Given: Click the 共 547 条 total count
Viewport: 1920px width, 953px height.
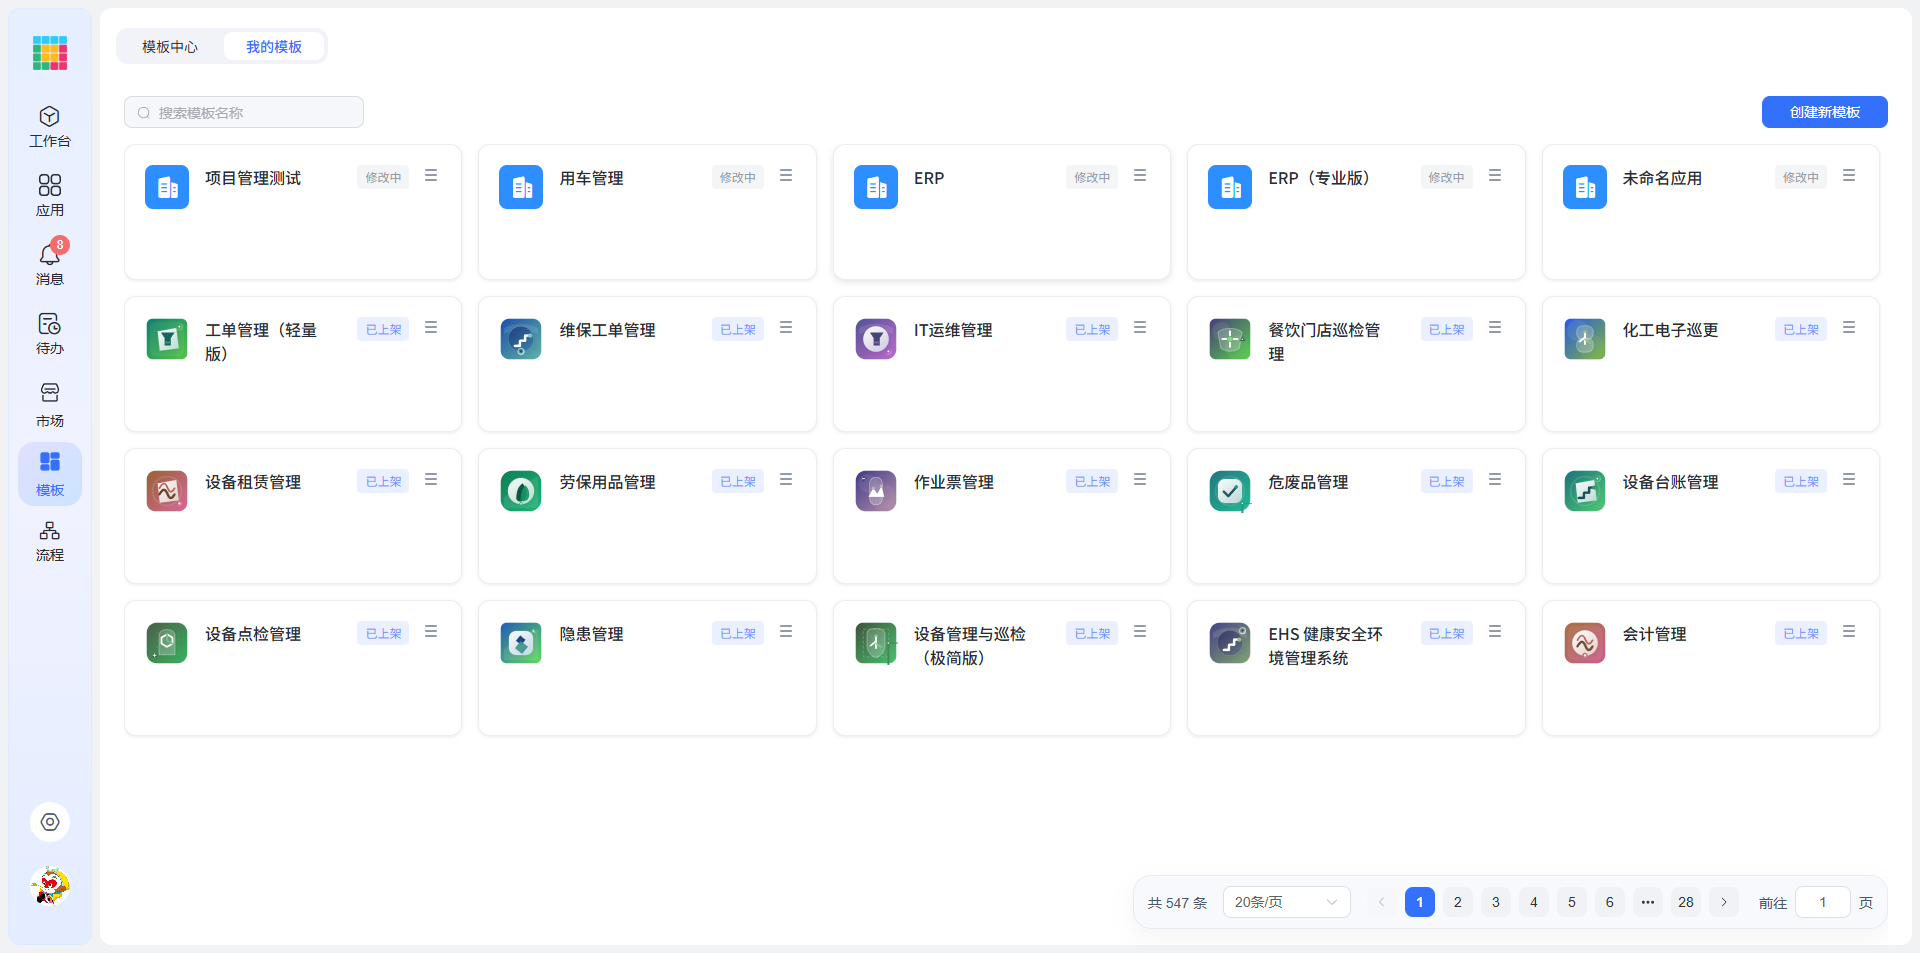Looking at the screenshot, I should pos(1177,903).
